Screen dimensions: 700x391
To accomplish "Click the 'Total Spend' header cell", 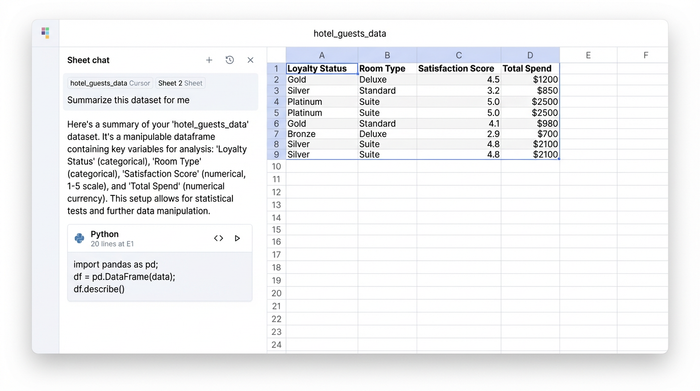I will pos(530,68).
